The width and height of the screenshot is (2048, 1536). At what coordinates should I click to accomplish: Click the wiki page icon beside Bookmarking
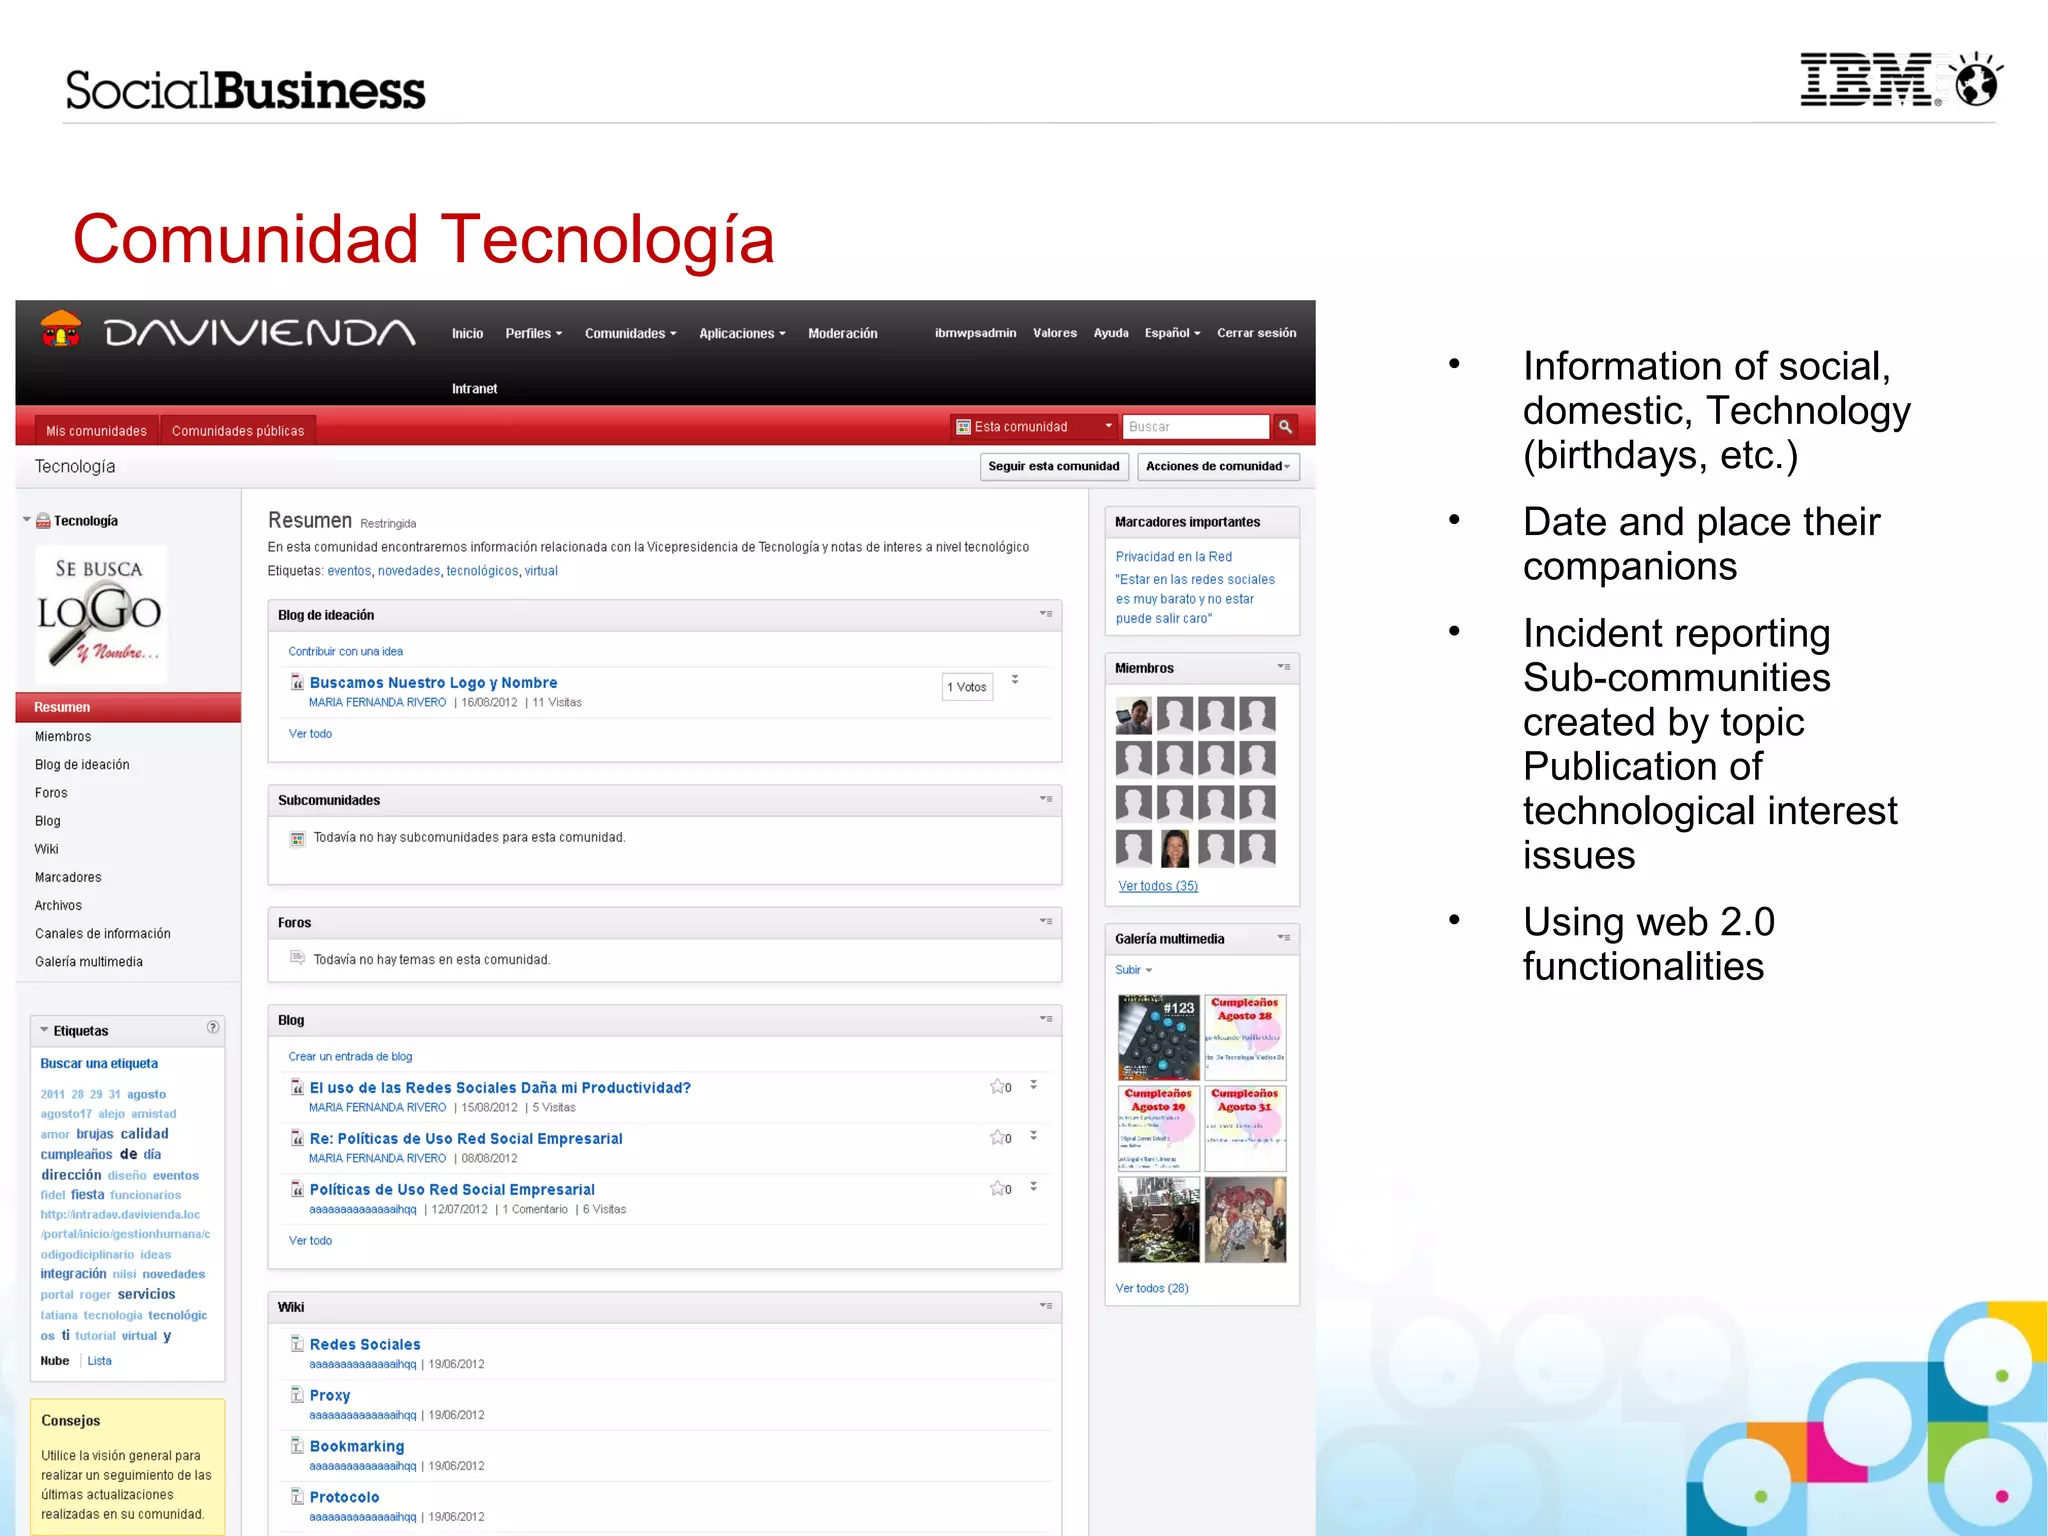(x=297, y=1446)
